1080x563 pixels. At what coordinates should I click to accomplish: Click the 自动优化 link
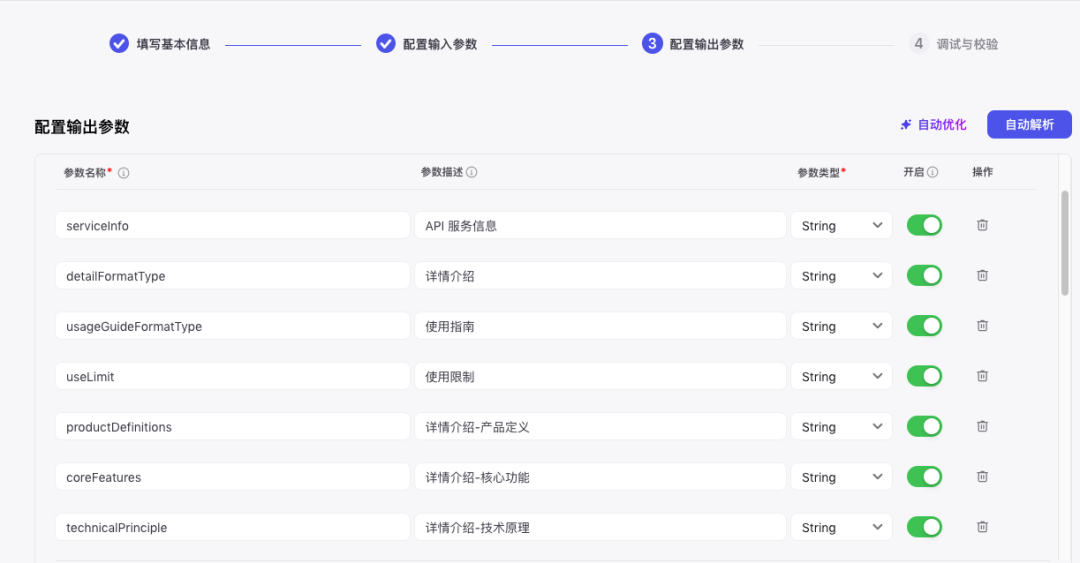click(x=933, y=124)
